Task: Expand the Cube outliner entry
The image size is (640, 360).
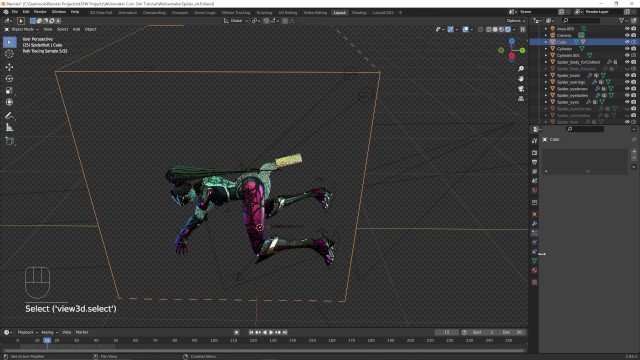Action: (546, 42)
